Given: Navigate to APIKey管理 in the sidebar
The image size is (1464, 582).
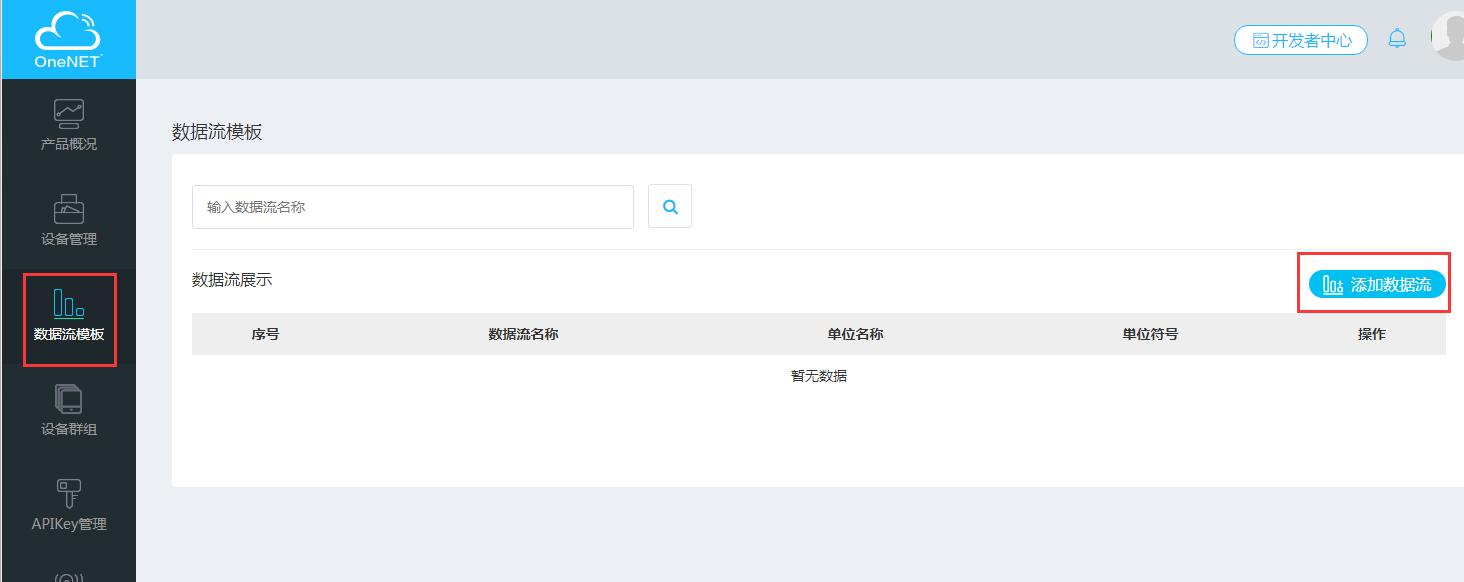Looking at the screenshot, I should pyautogui.click(x=68, y=505).
